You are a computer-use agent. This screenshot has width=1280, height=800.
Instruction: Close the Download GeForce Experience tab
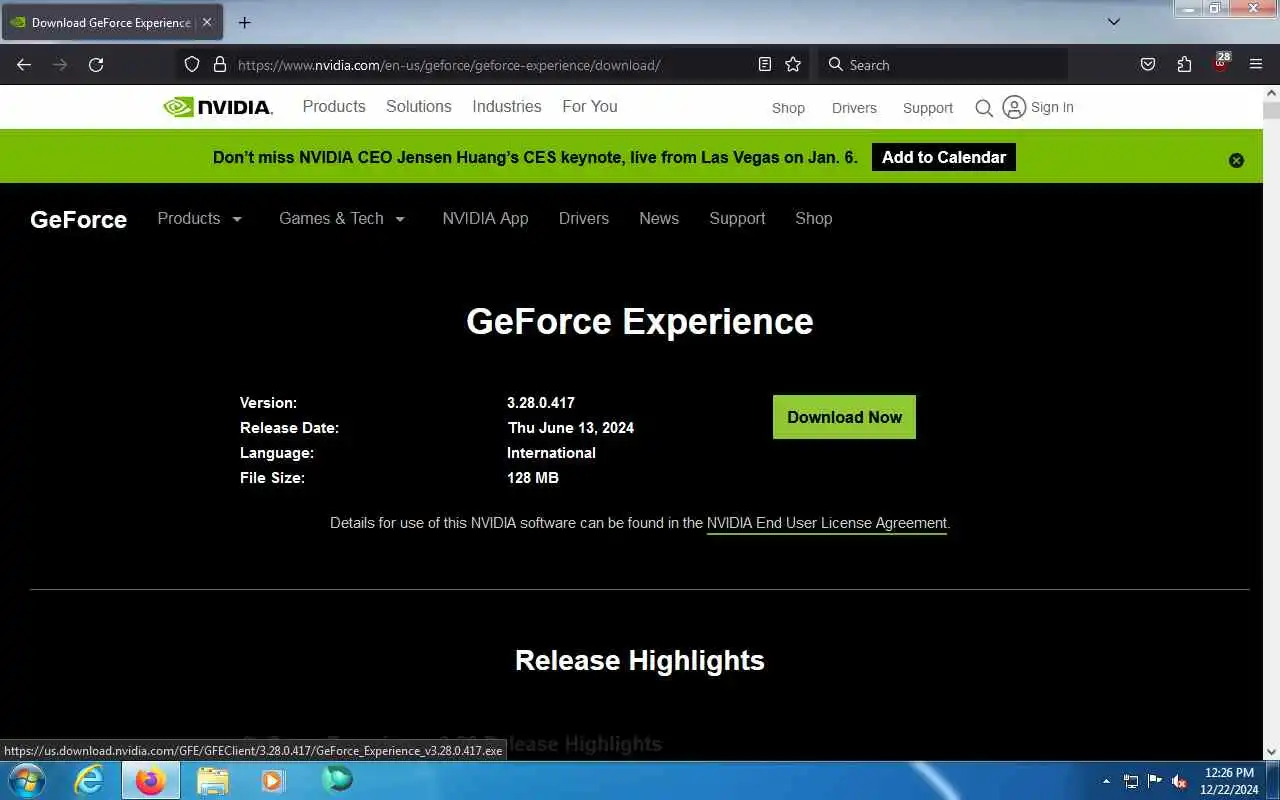point(207,22)
